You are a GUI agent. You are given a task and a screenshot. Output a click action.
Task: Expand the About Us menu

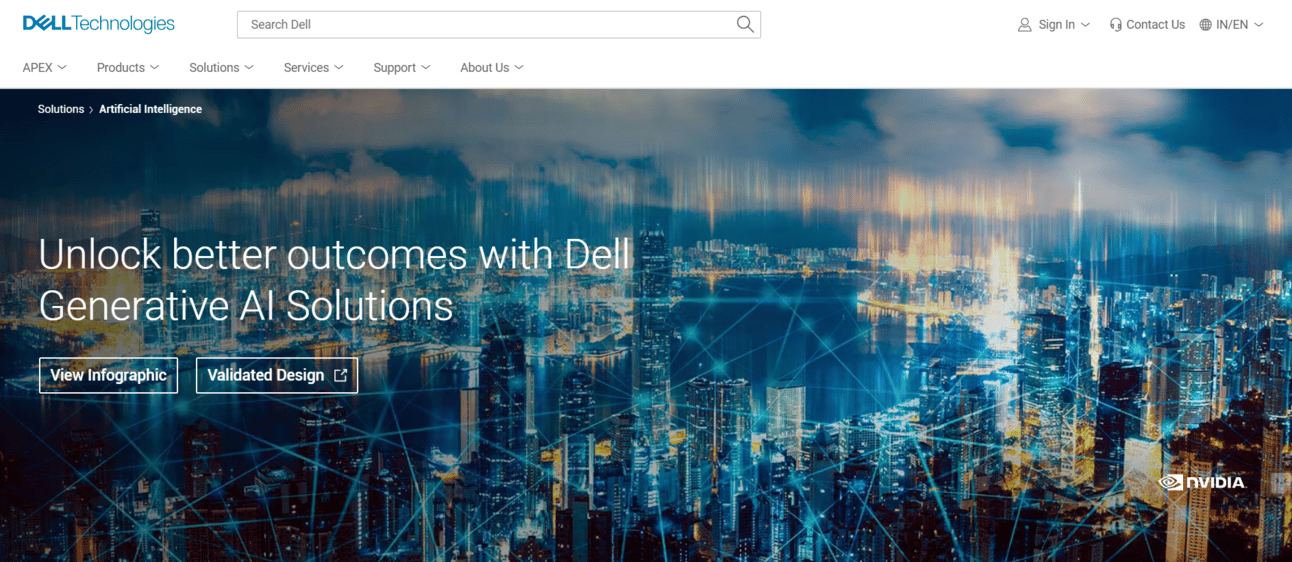492,67
